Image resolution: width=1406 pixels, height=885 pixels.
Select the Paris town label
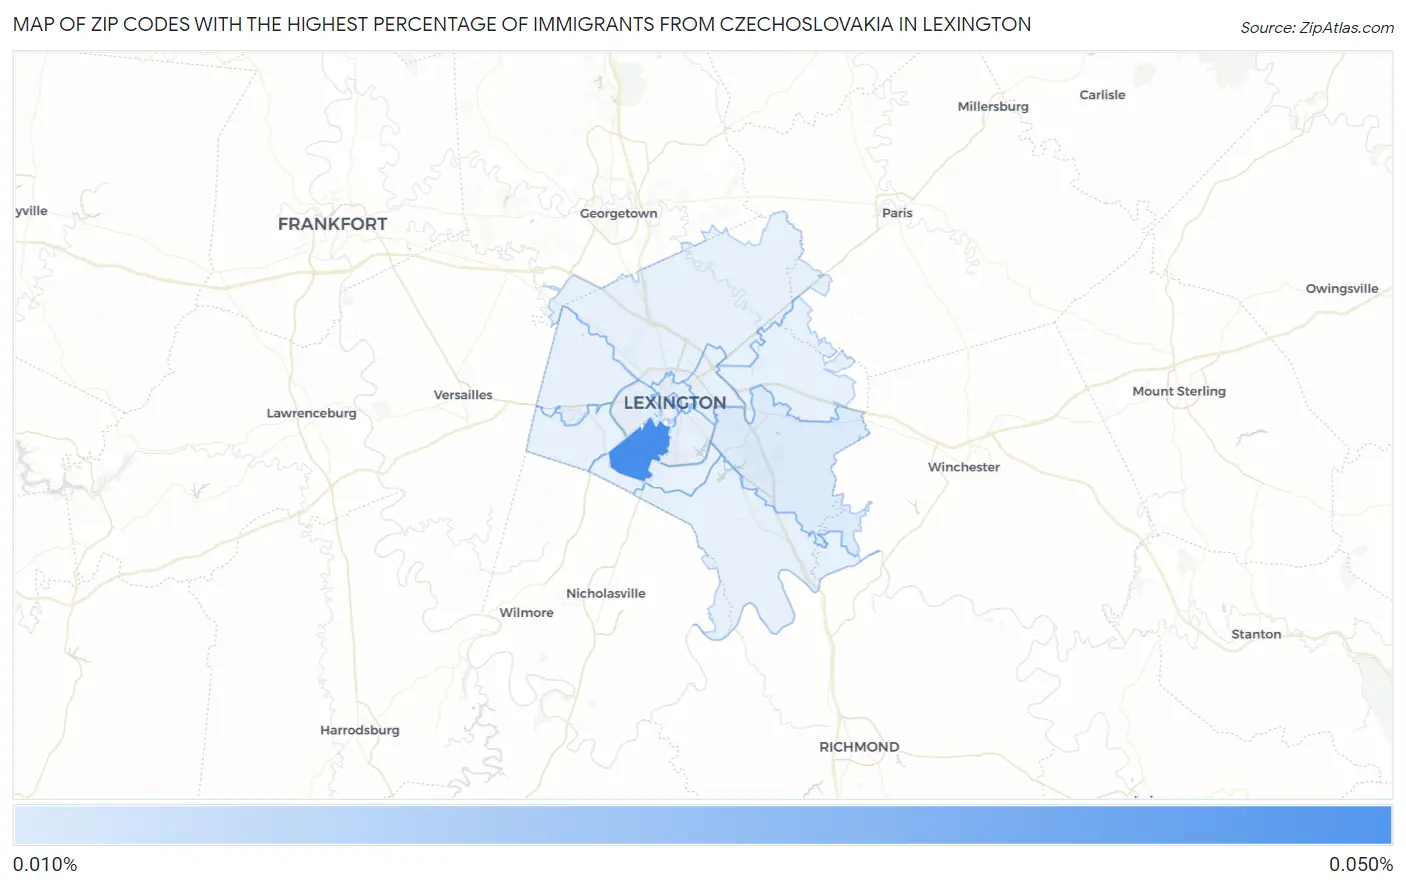[x=897, y=213]
